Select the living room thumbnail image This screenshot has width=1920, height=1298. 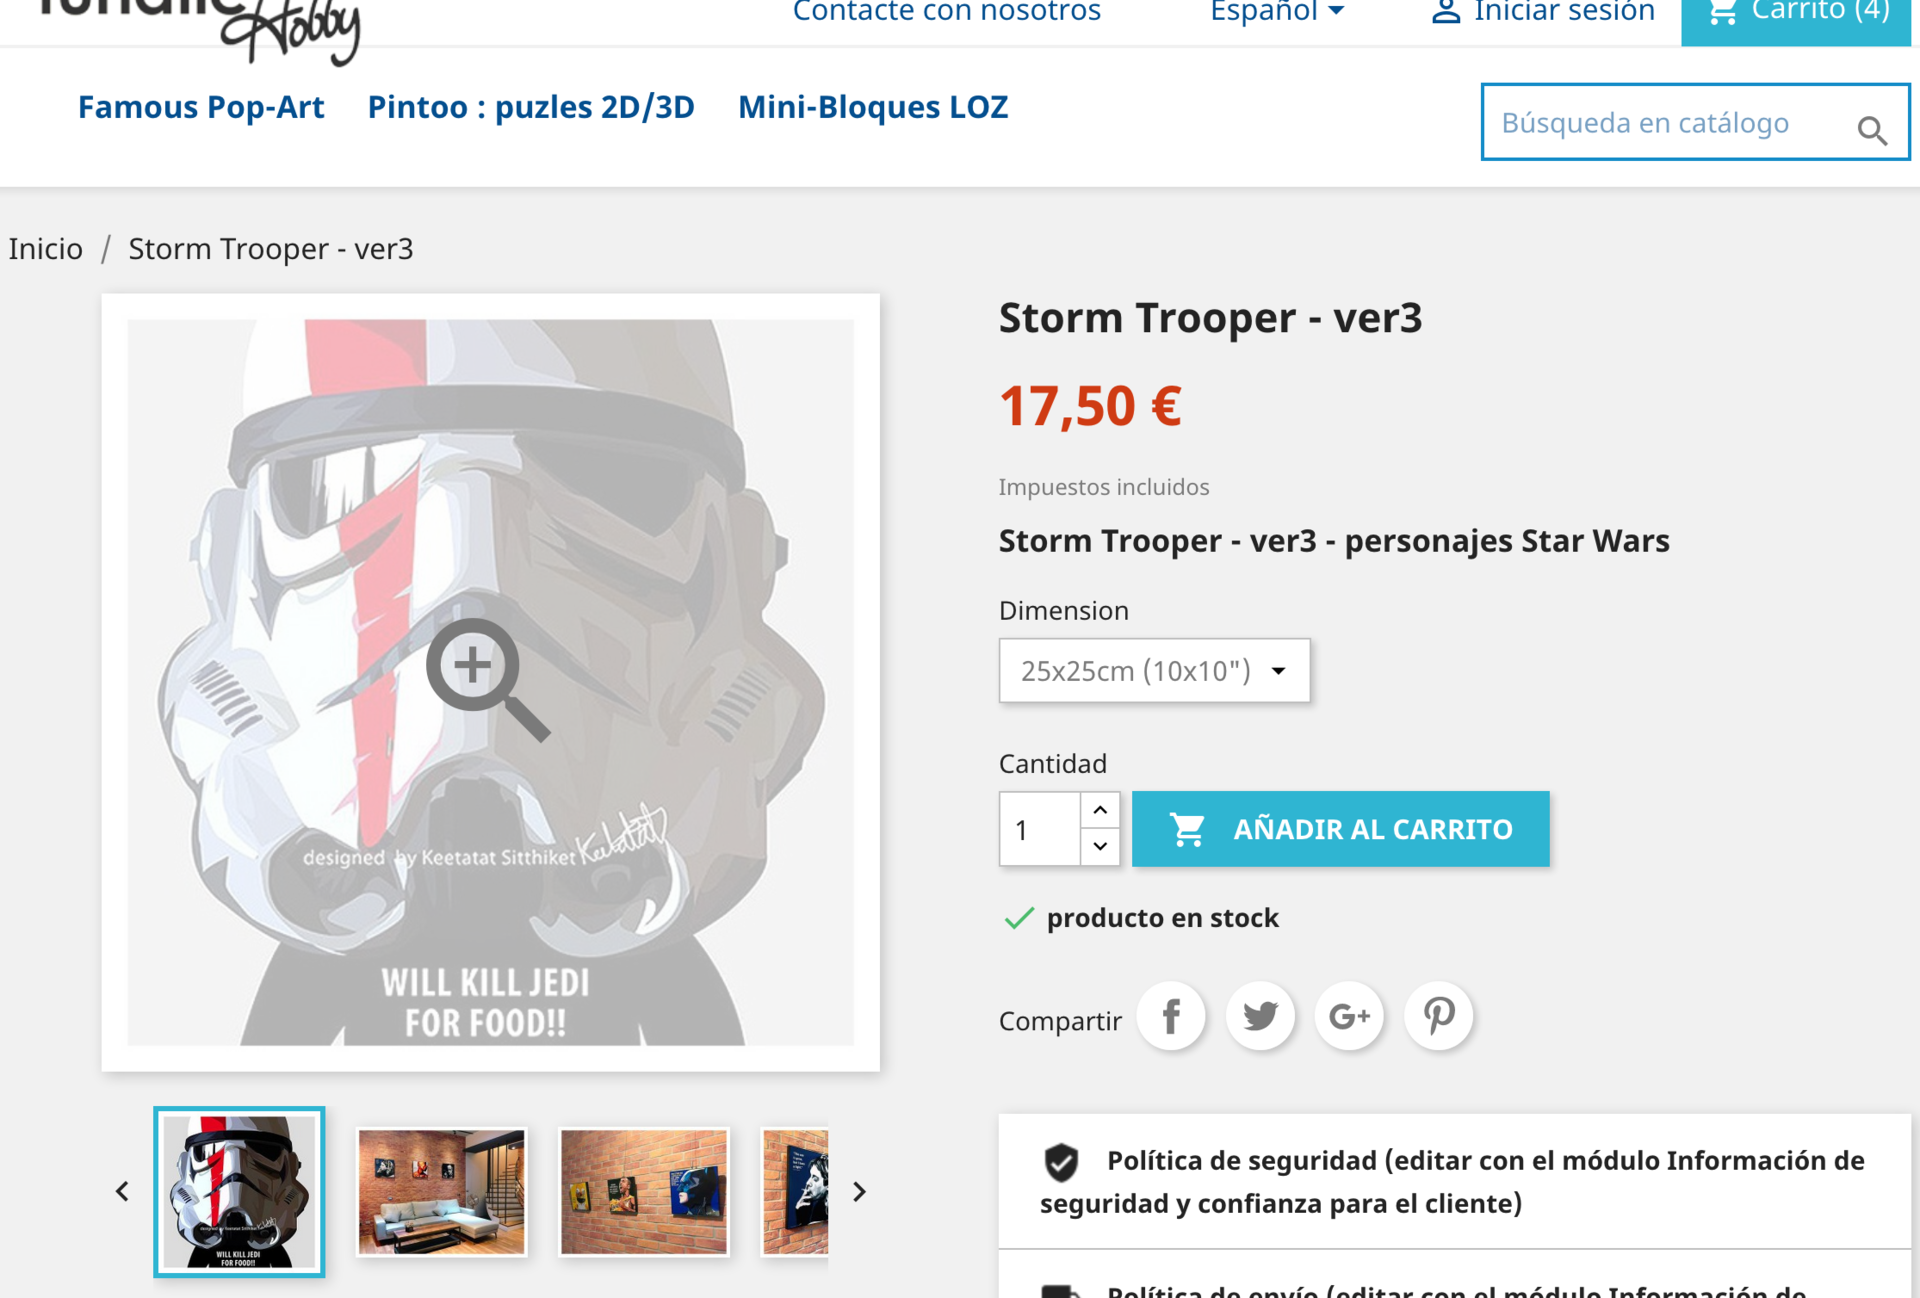pos(441,1192)
